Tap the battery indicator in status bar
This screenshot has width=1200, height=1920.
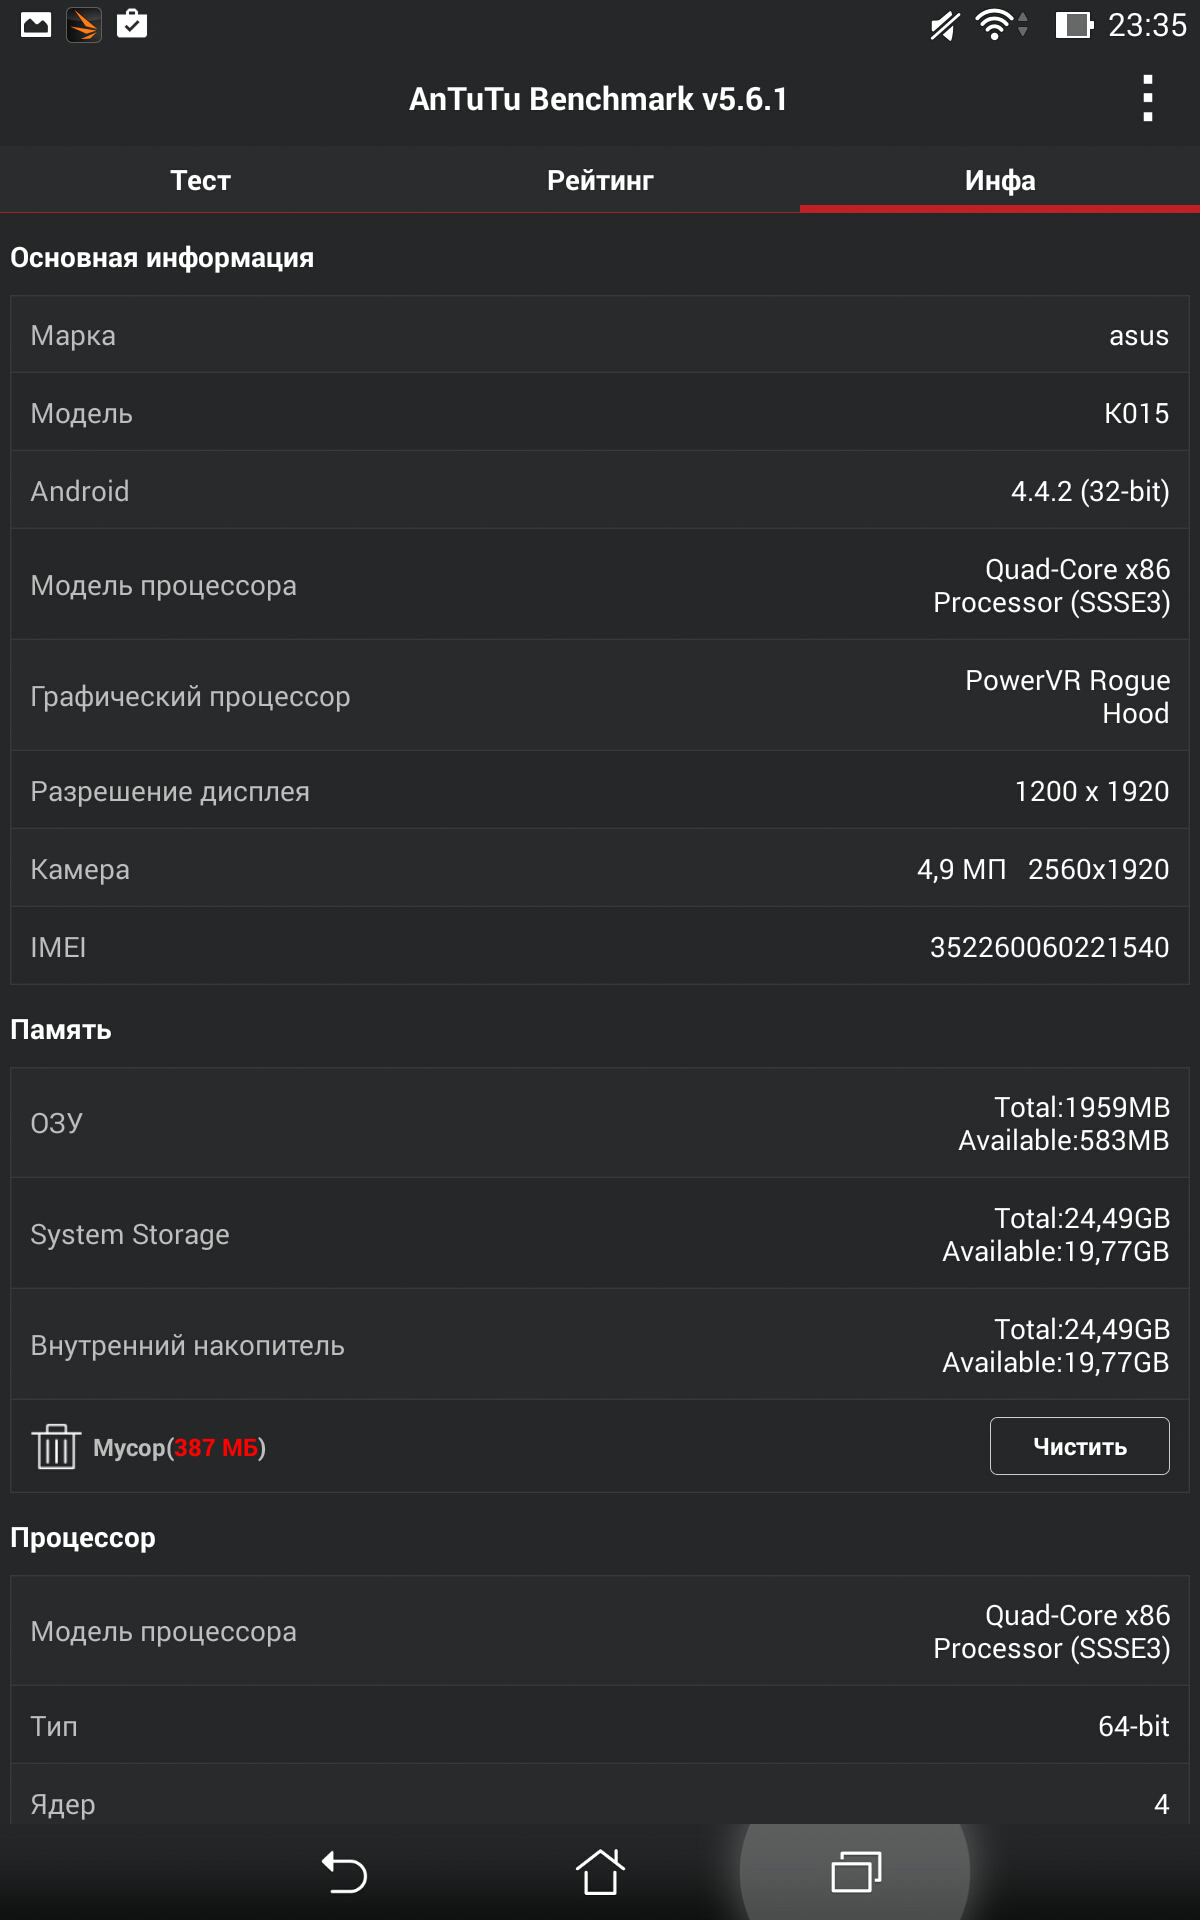(1074, 25)
